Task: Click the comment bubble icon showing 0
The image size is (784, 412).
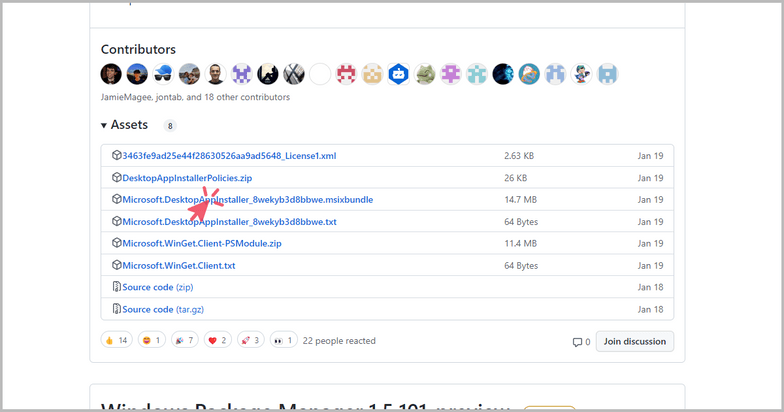Action: [x=577, y=342]
